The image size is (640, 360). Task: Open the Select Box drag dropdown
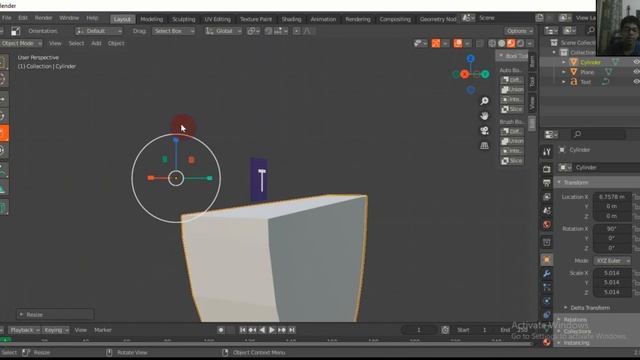pyautogui.click(x=173, y=31)
